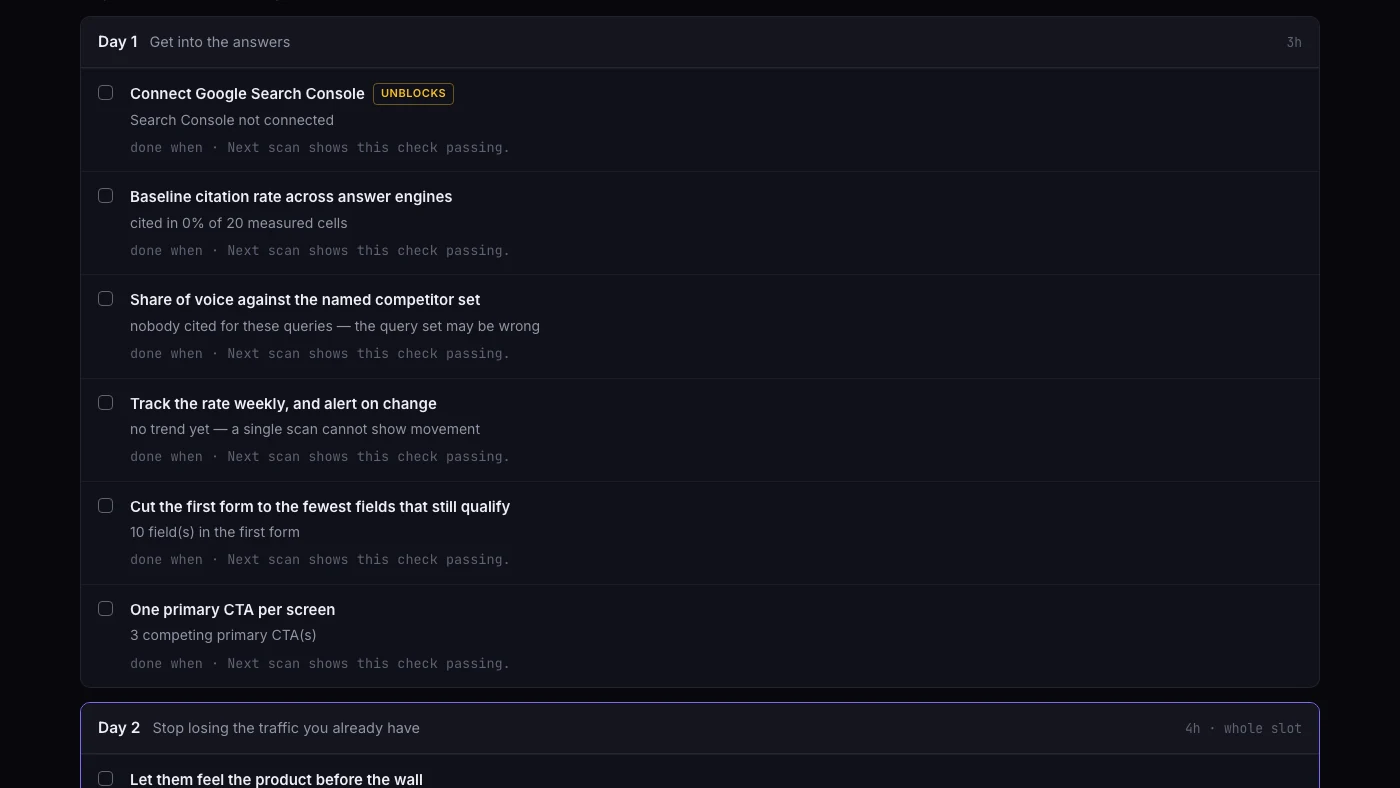Check the Let them feel the product checkbox
The height and width of the screenshot is (788, 1400).
(x=105, y=779)
